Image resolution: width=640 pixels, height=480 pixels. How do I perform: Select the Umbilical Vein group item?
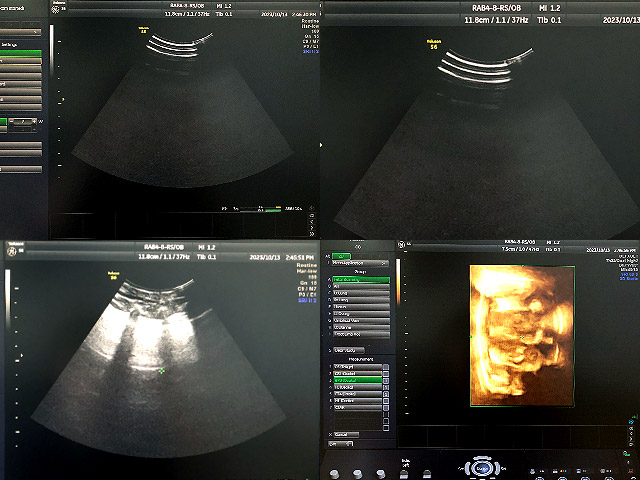pyautogui.click(x=361, y=320)
